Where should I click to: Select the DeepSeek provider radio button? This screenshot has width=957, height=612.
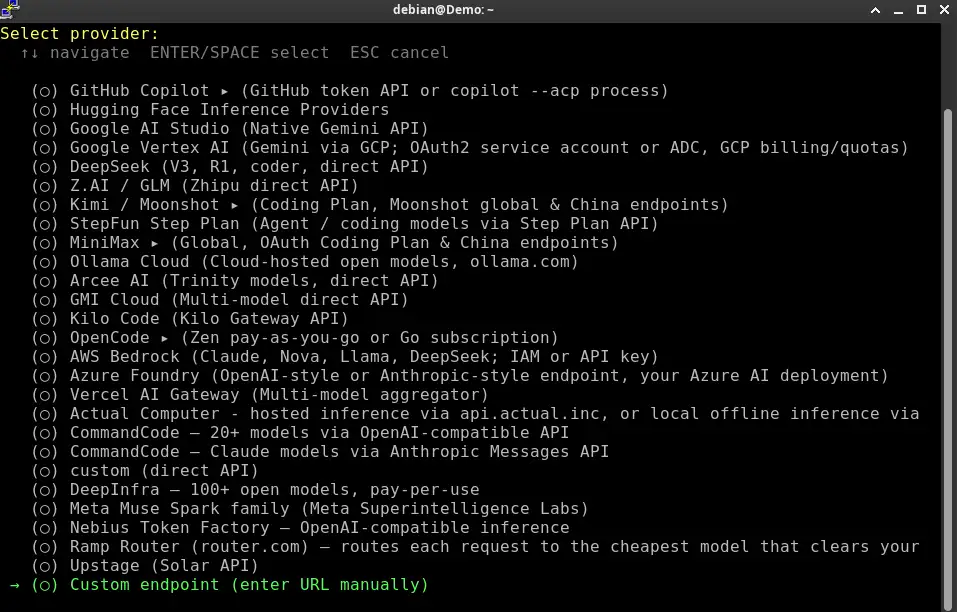[45, 167]
